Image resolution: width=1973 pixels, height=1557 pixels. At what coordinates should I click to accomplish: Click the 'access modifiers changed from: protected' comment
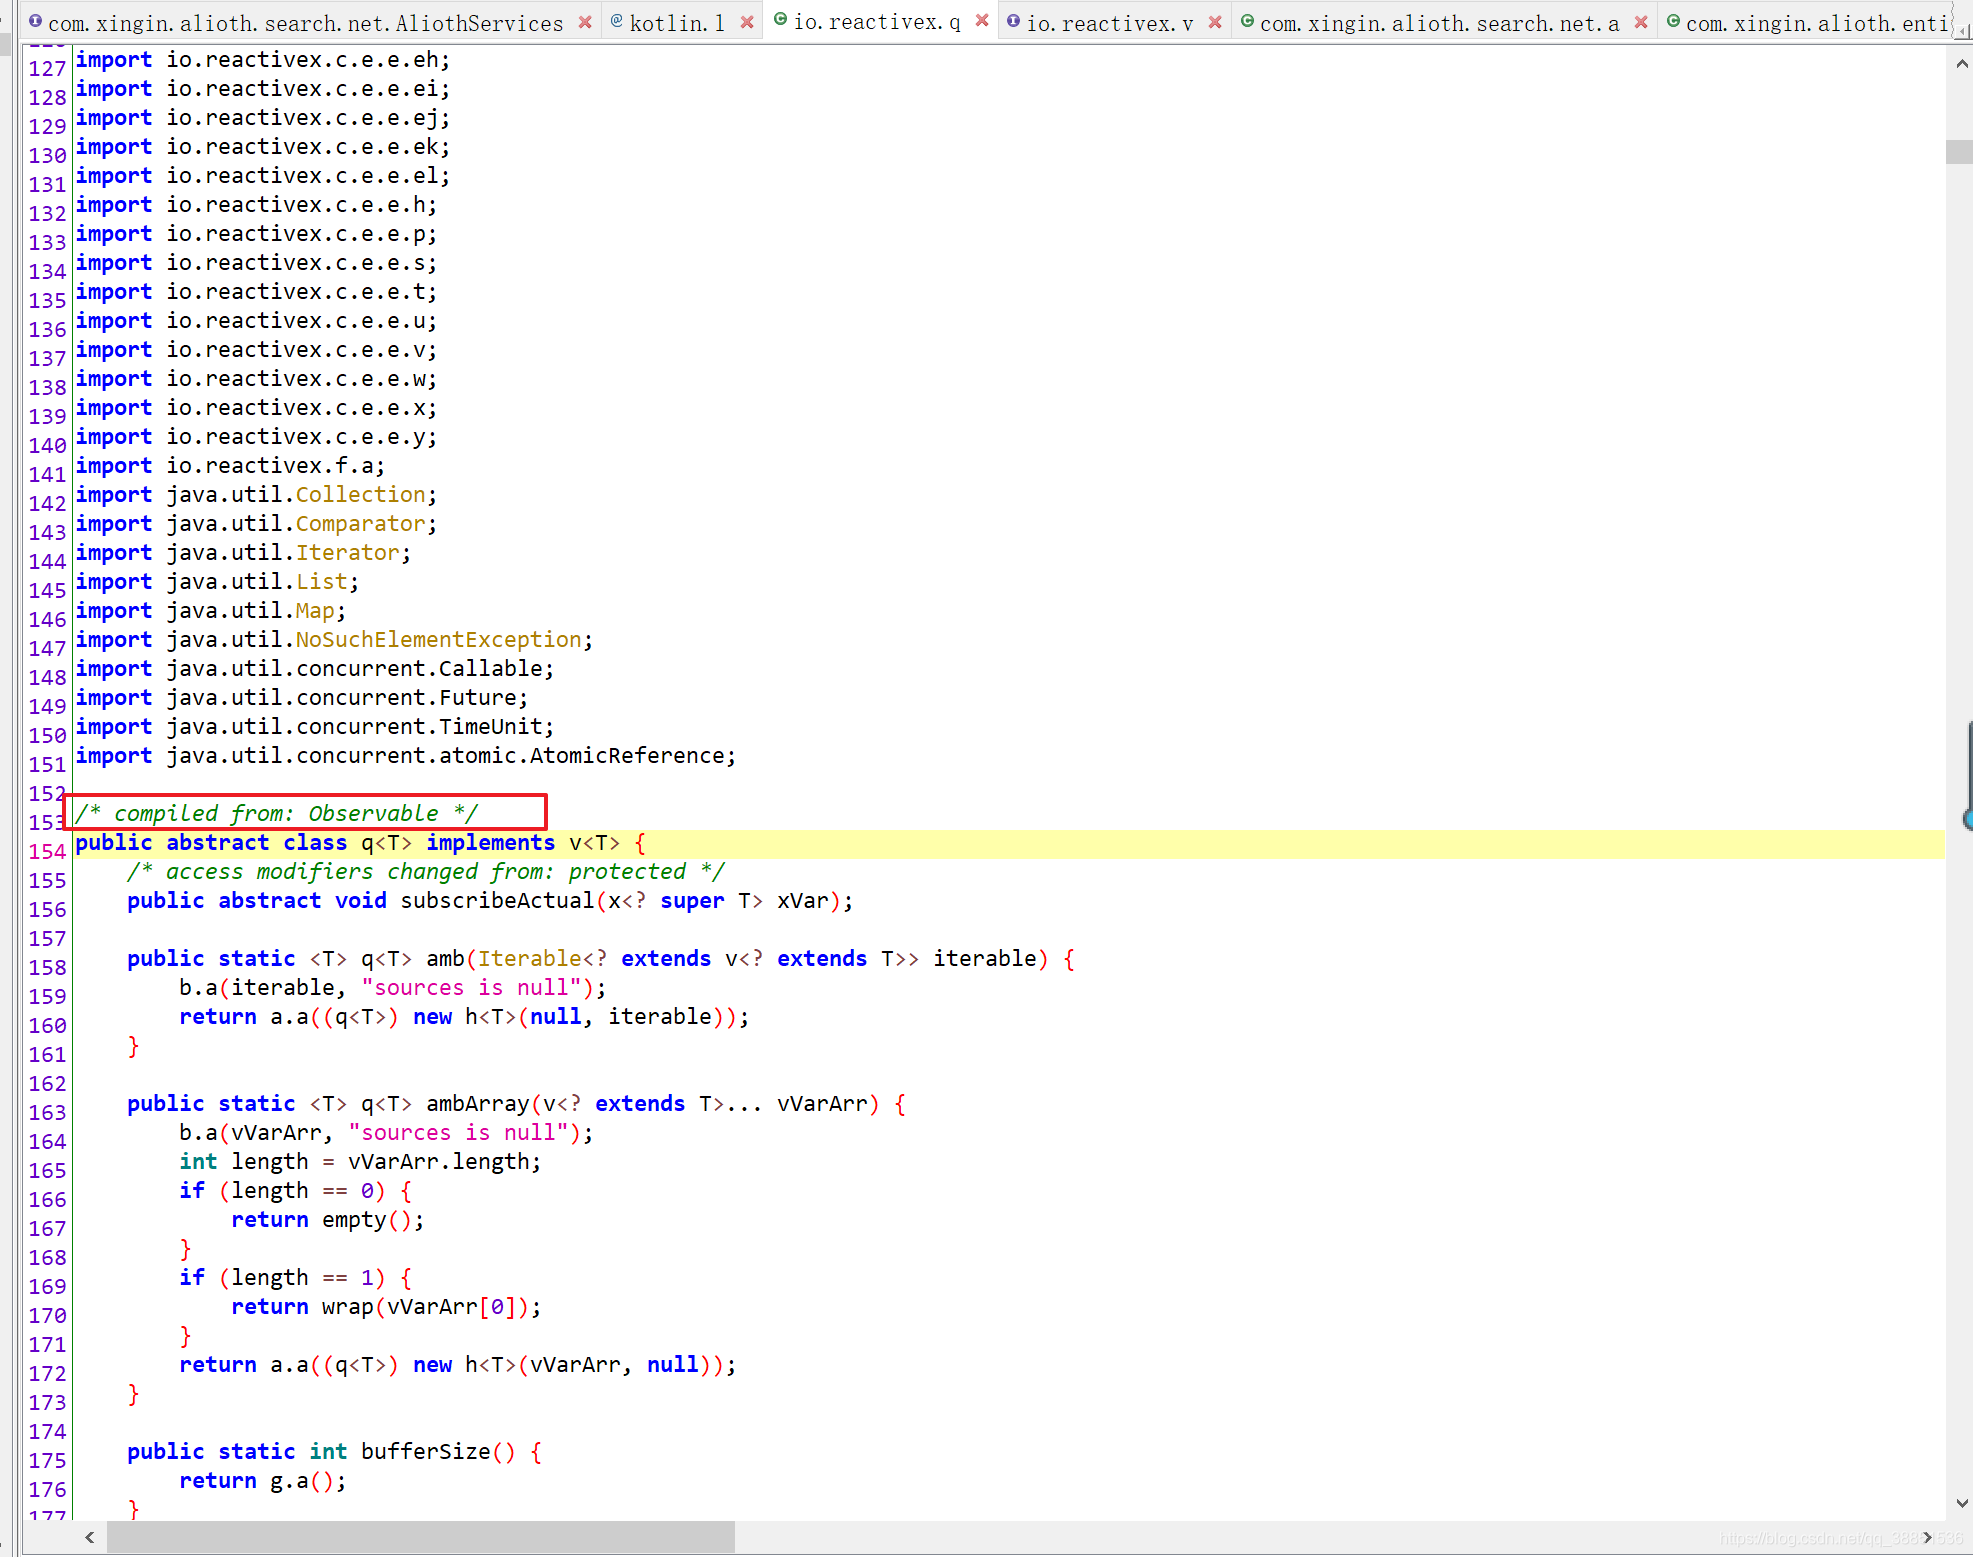pyautogui.click(x=426, y=872)
